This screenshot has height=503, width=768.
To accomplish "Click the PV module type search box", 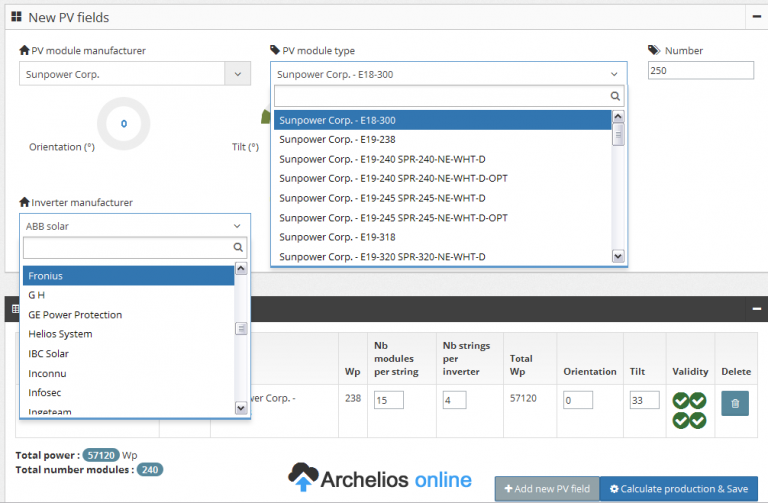I will tap(448, 96).
